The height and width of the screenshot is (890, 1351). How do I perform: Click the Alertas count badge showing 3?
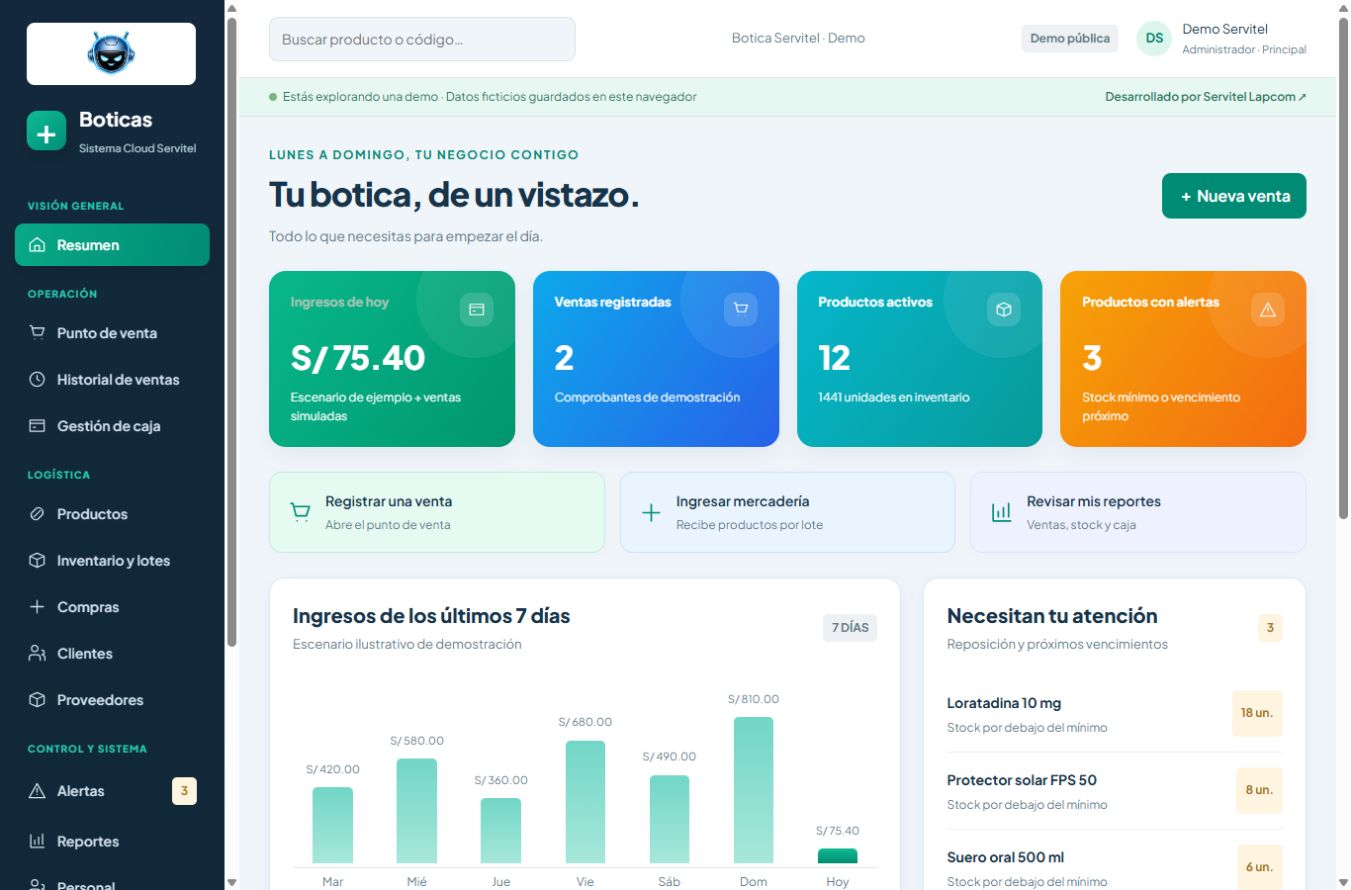(184, 792)
